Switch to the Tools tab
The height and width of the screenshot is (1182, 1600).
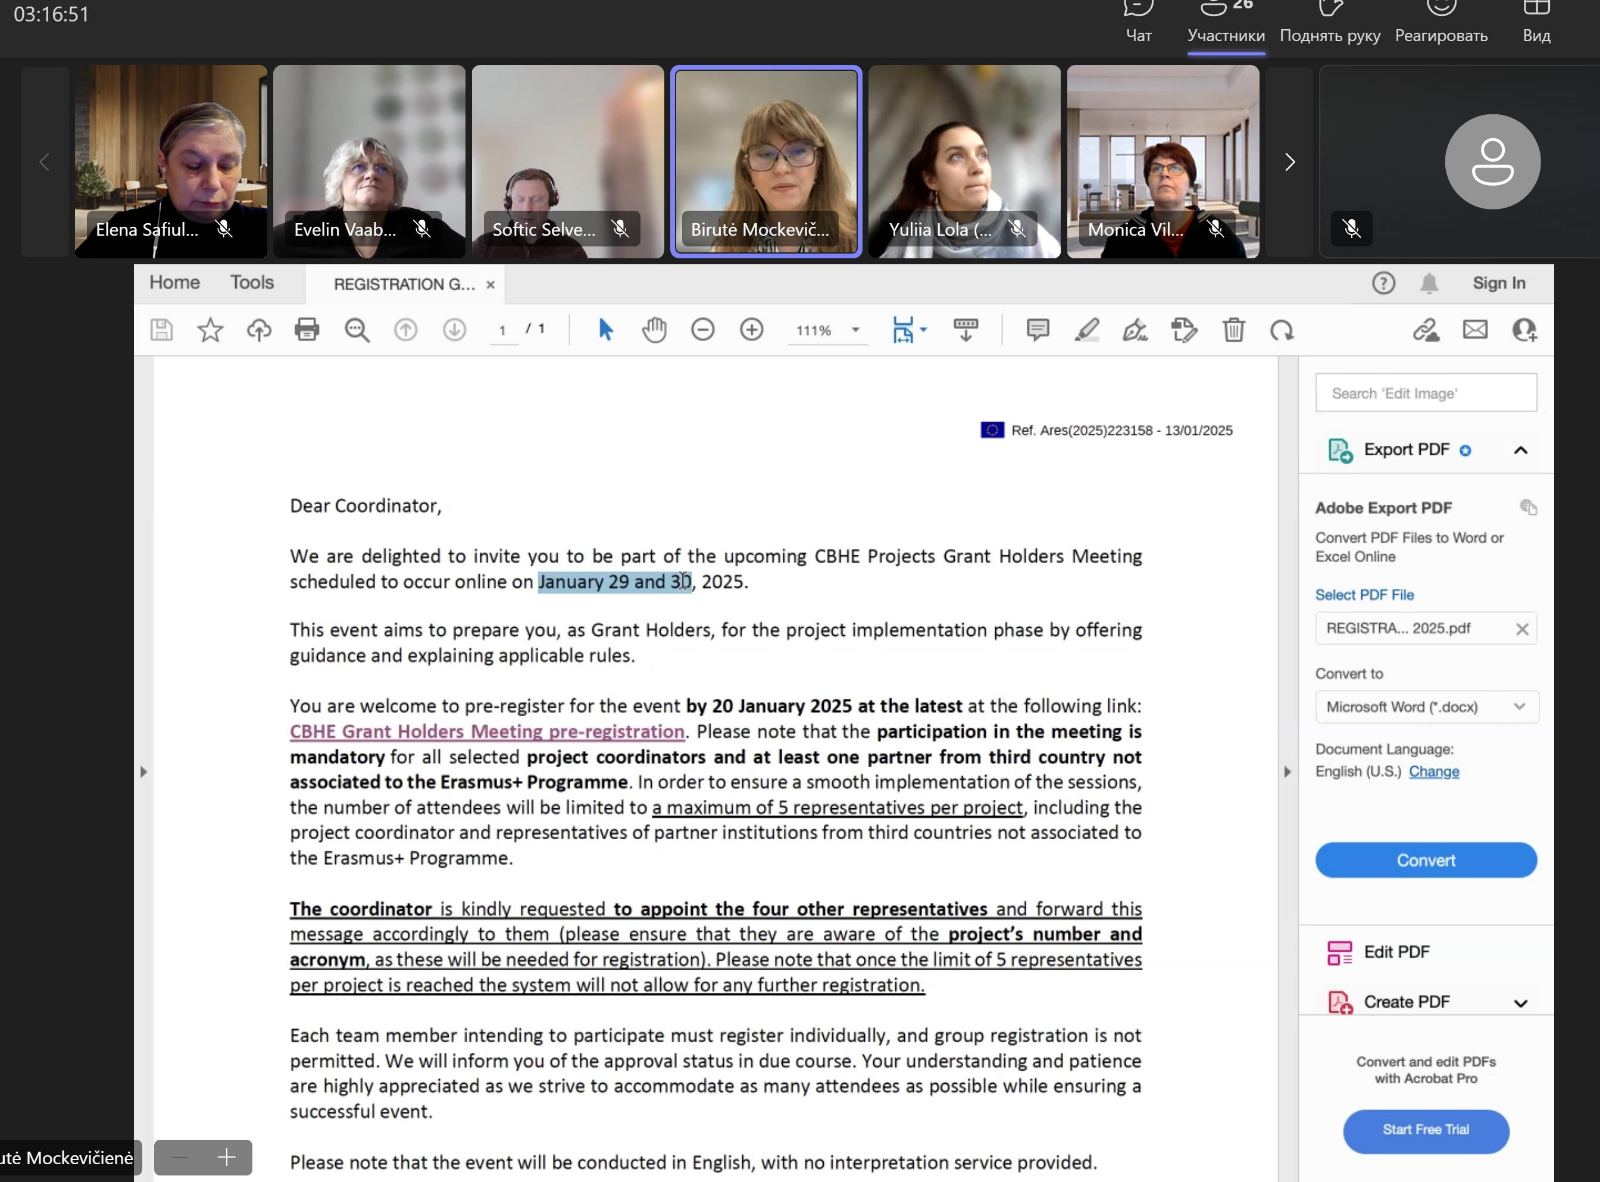tap(252, 283)
